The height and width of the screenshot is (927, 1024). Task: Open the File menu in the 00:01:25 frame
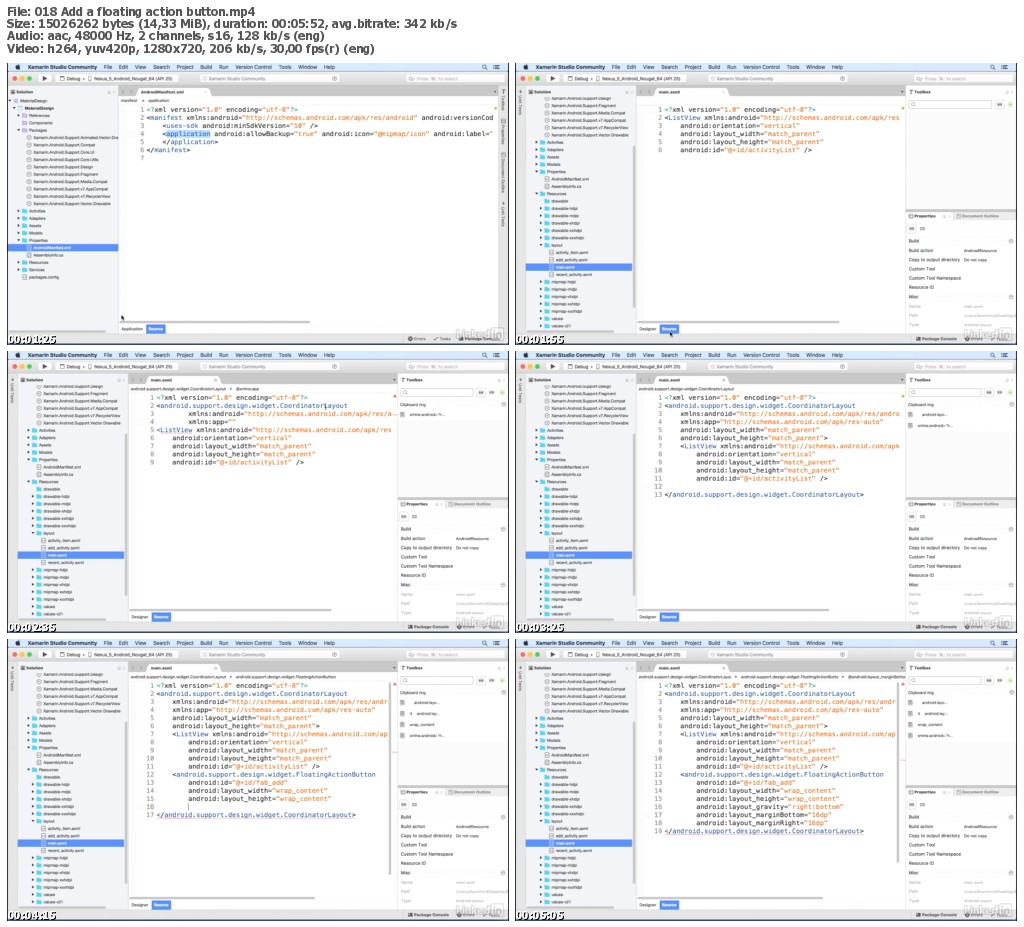(x=108, y=67)
